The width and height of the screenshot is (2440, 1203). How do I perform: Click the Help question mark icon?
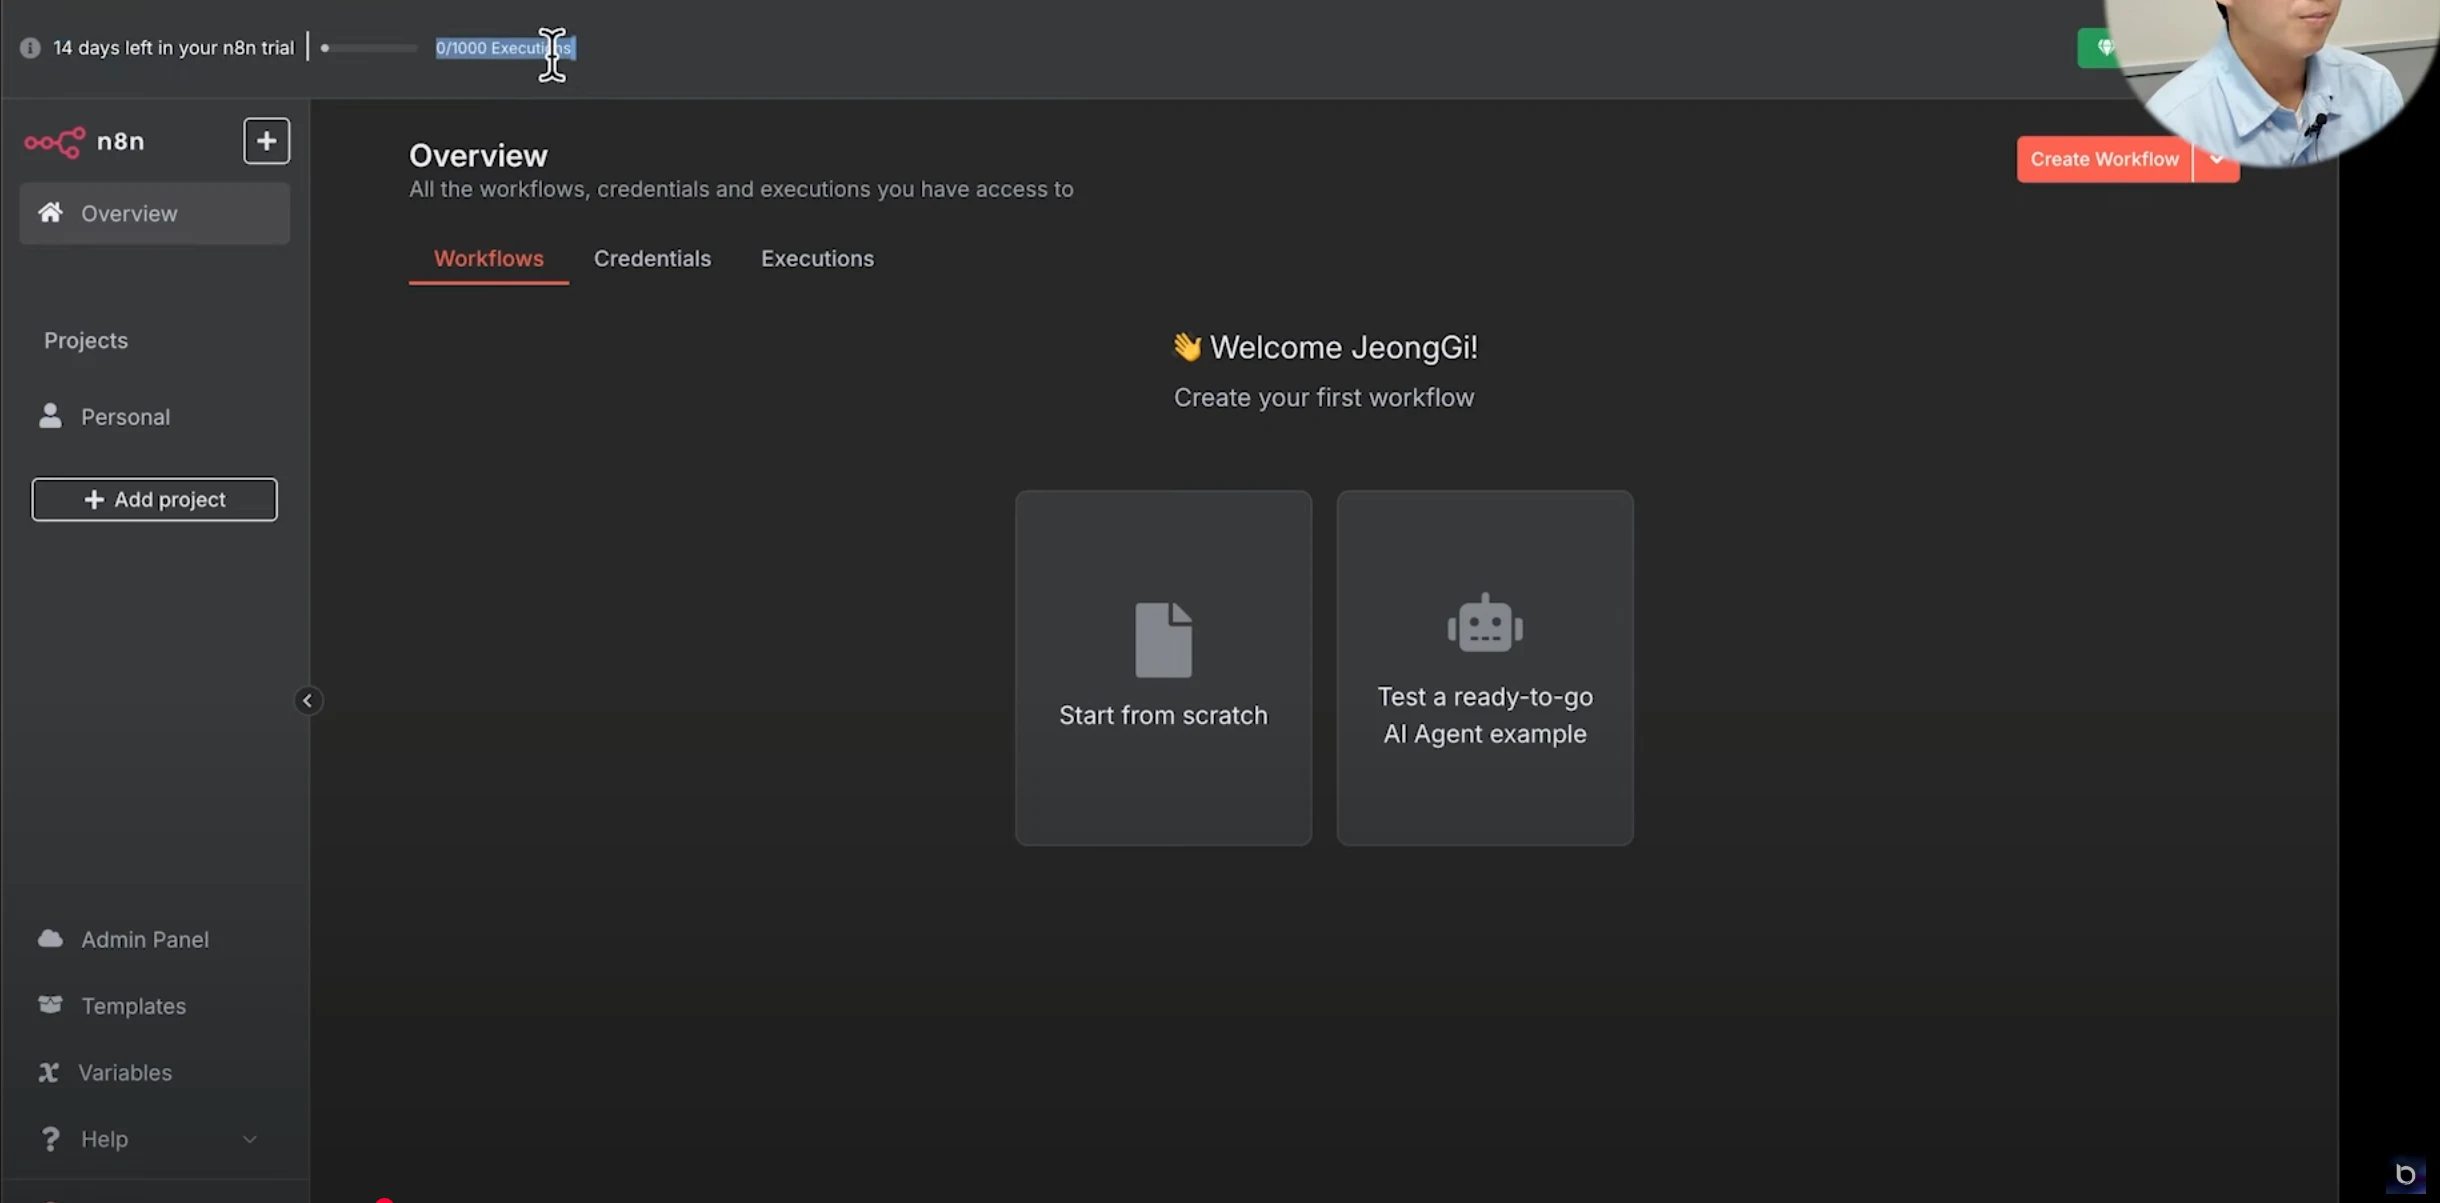tap(50, 1138)
